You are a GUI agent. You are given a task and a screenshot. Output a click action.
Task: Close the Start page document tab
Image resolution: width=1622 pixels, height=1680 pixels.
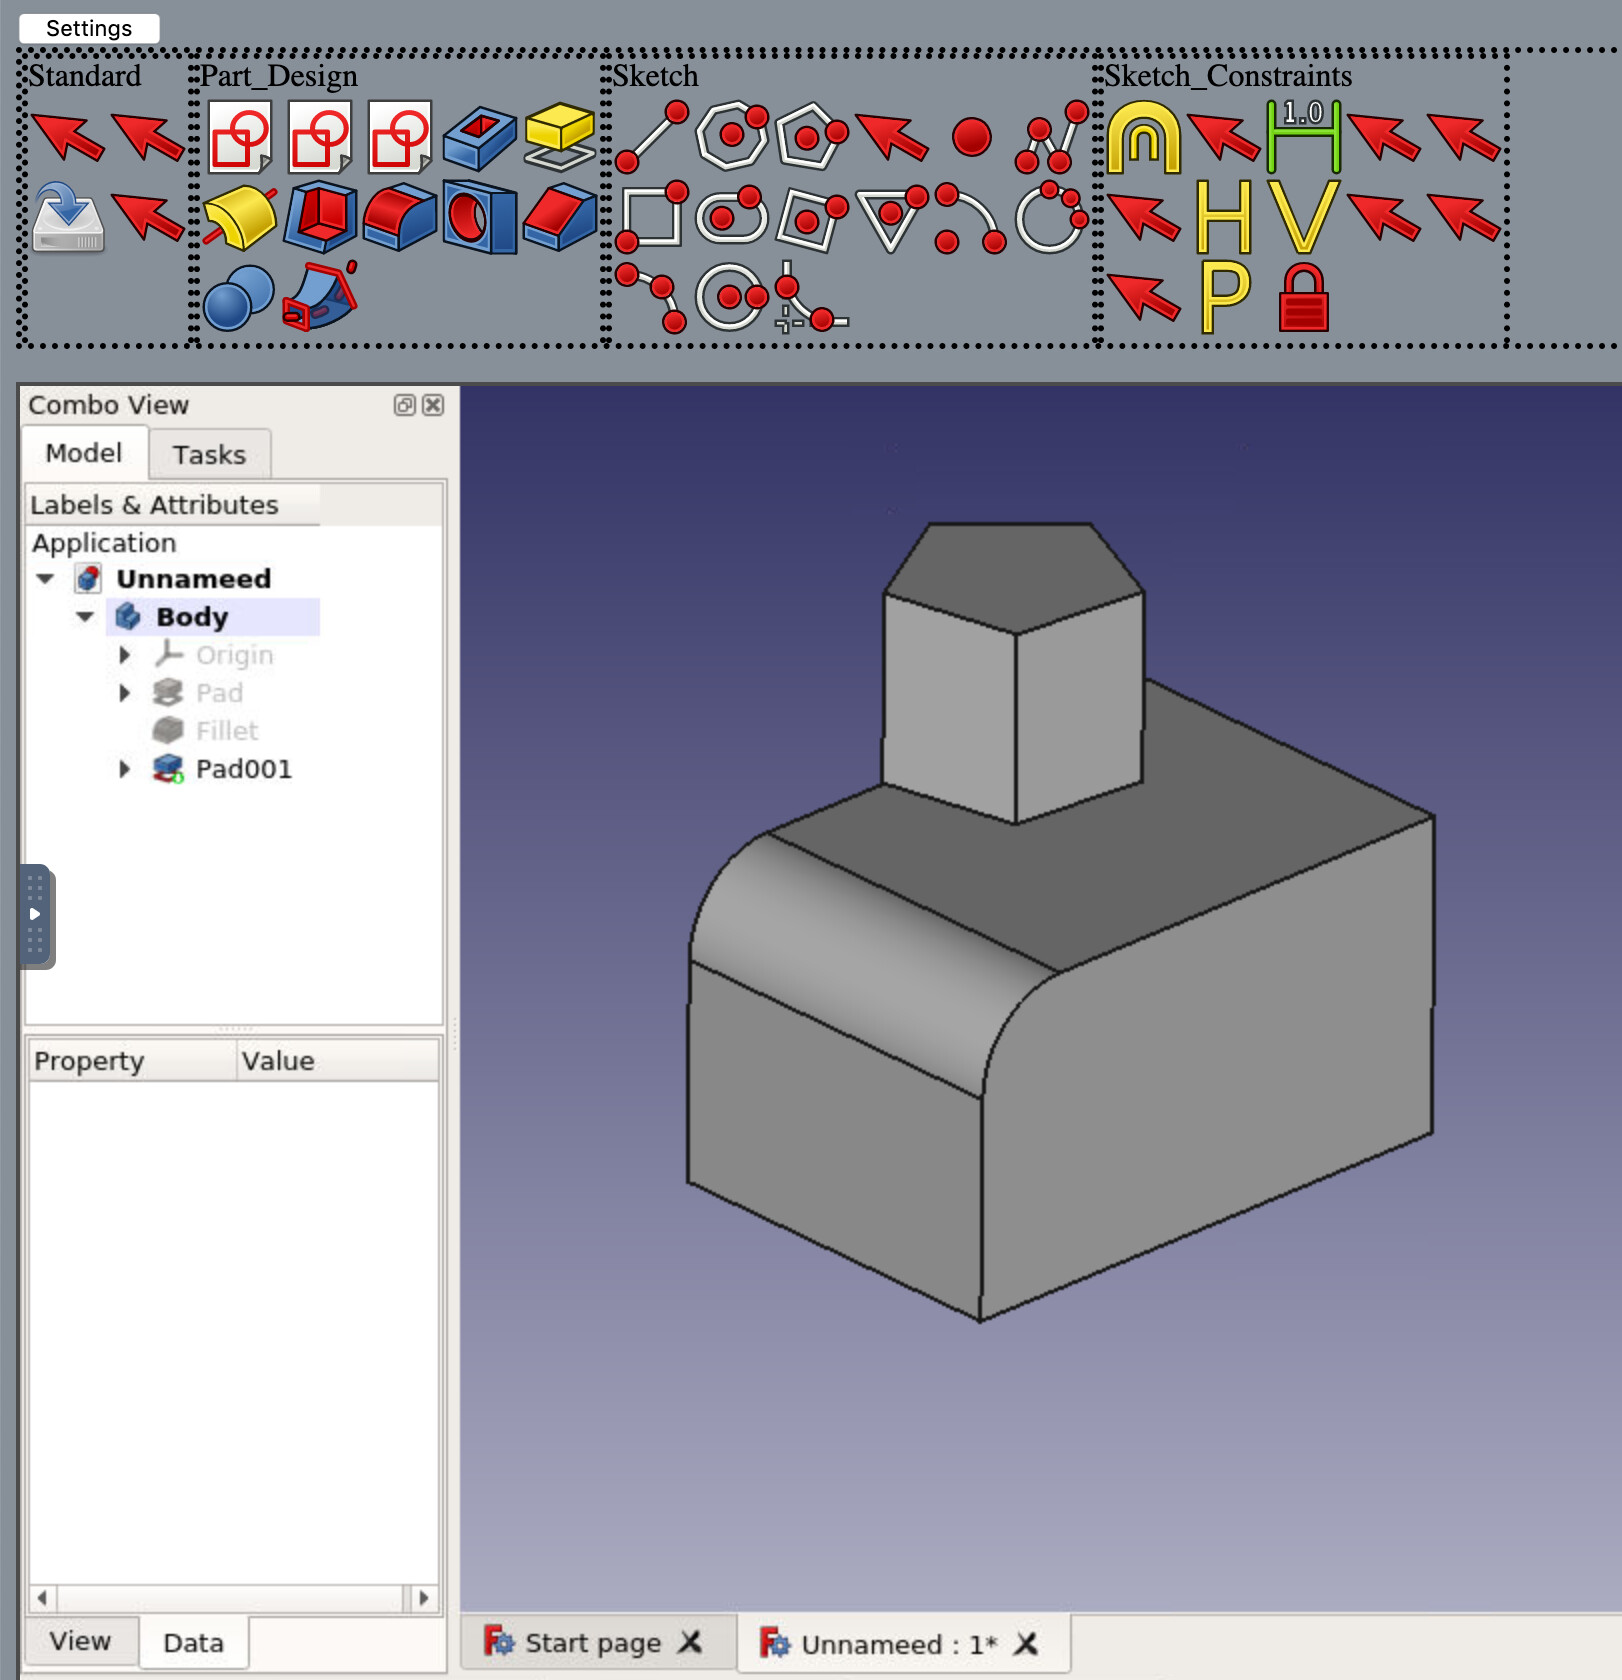690,1642
